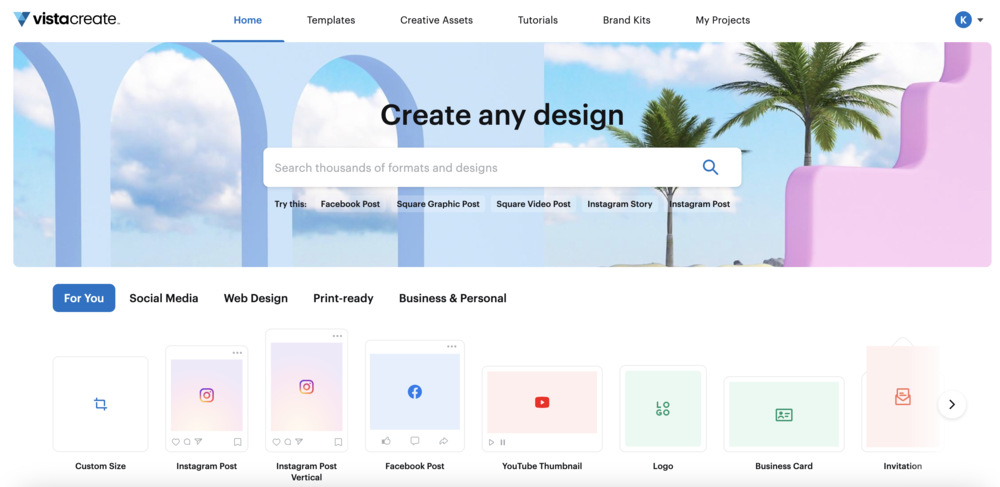
Task: Open the Templates menu item
Action: (331, 20)
